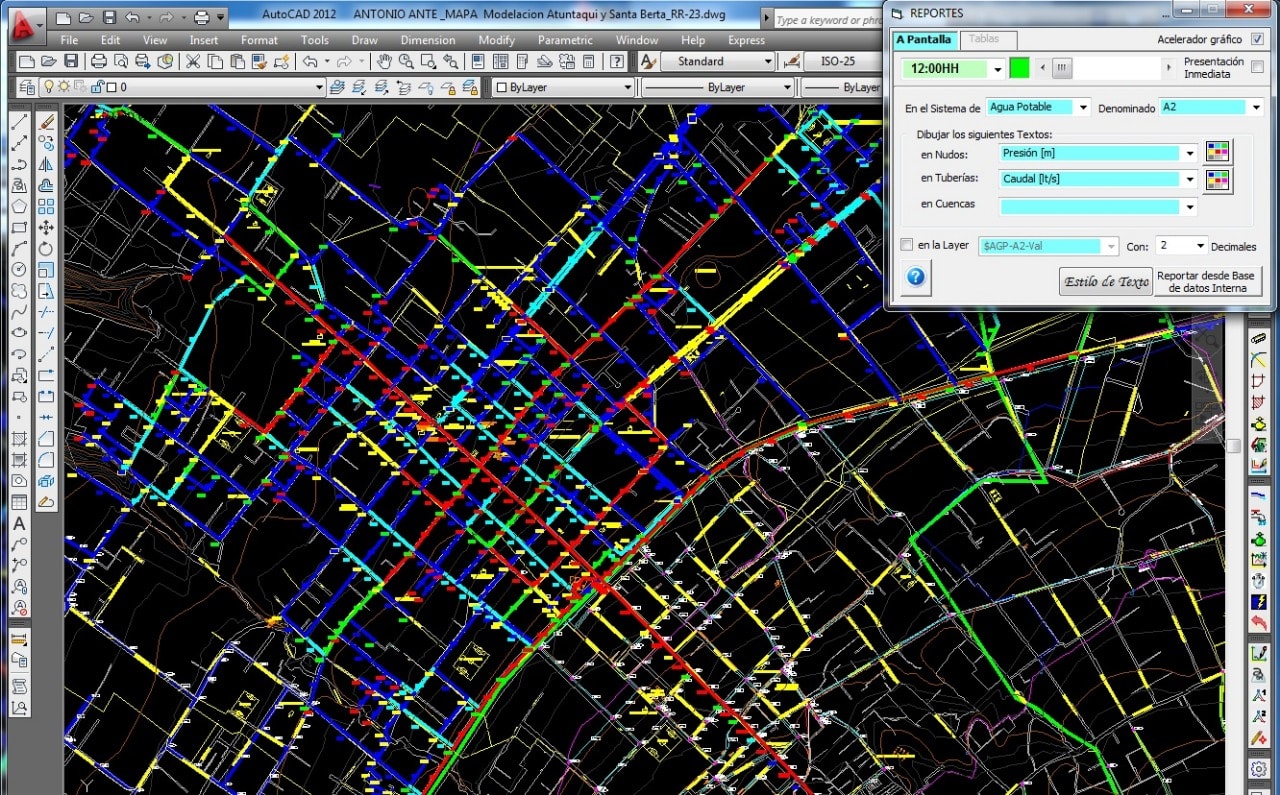Open Layer Properties Manager icon
This screenshot has width=1280, height=795.
[26, 87]
